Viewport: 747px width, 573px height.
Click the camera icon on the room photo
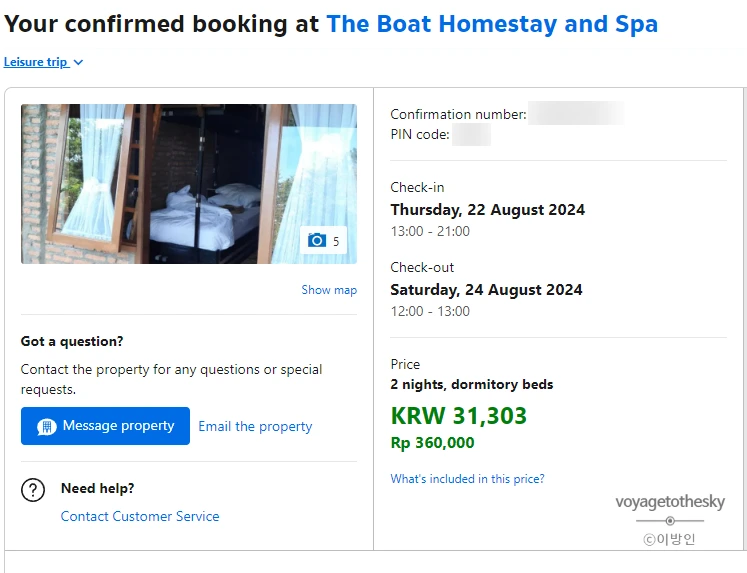(317, 240)
